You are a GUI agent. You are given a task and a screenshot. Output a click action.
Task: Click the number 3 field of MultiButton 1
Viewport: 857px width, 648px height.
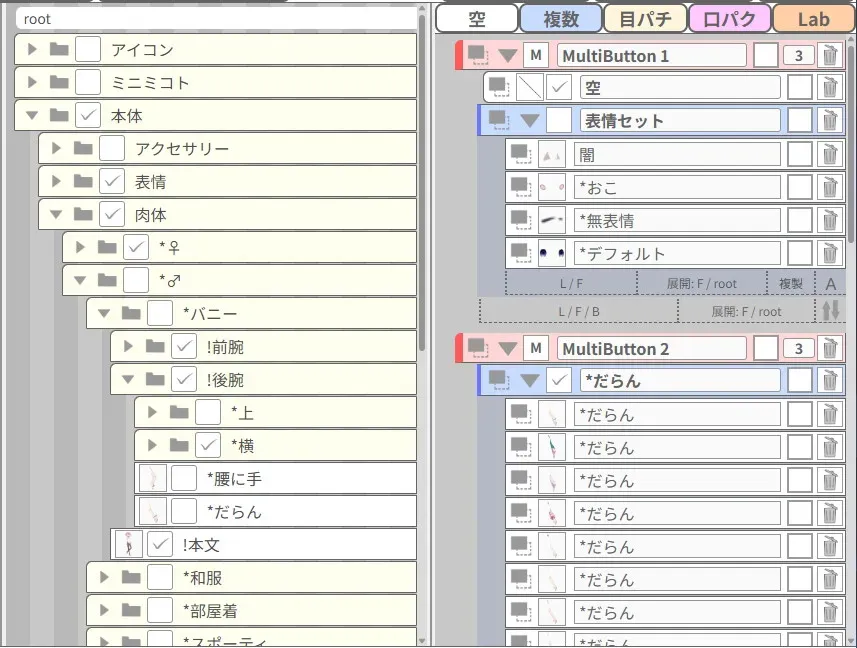coord(799,56)
